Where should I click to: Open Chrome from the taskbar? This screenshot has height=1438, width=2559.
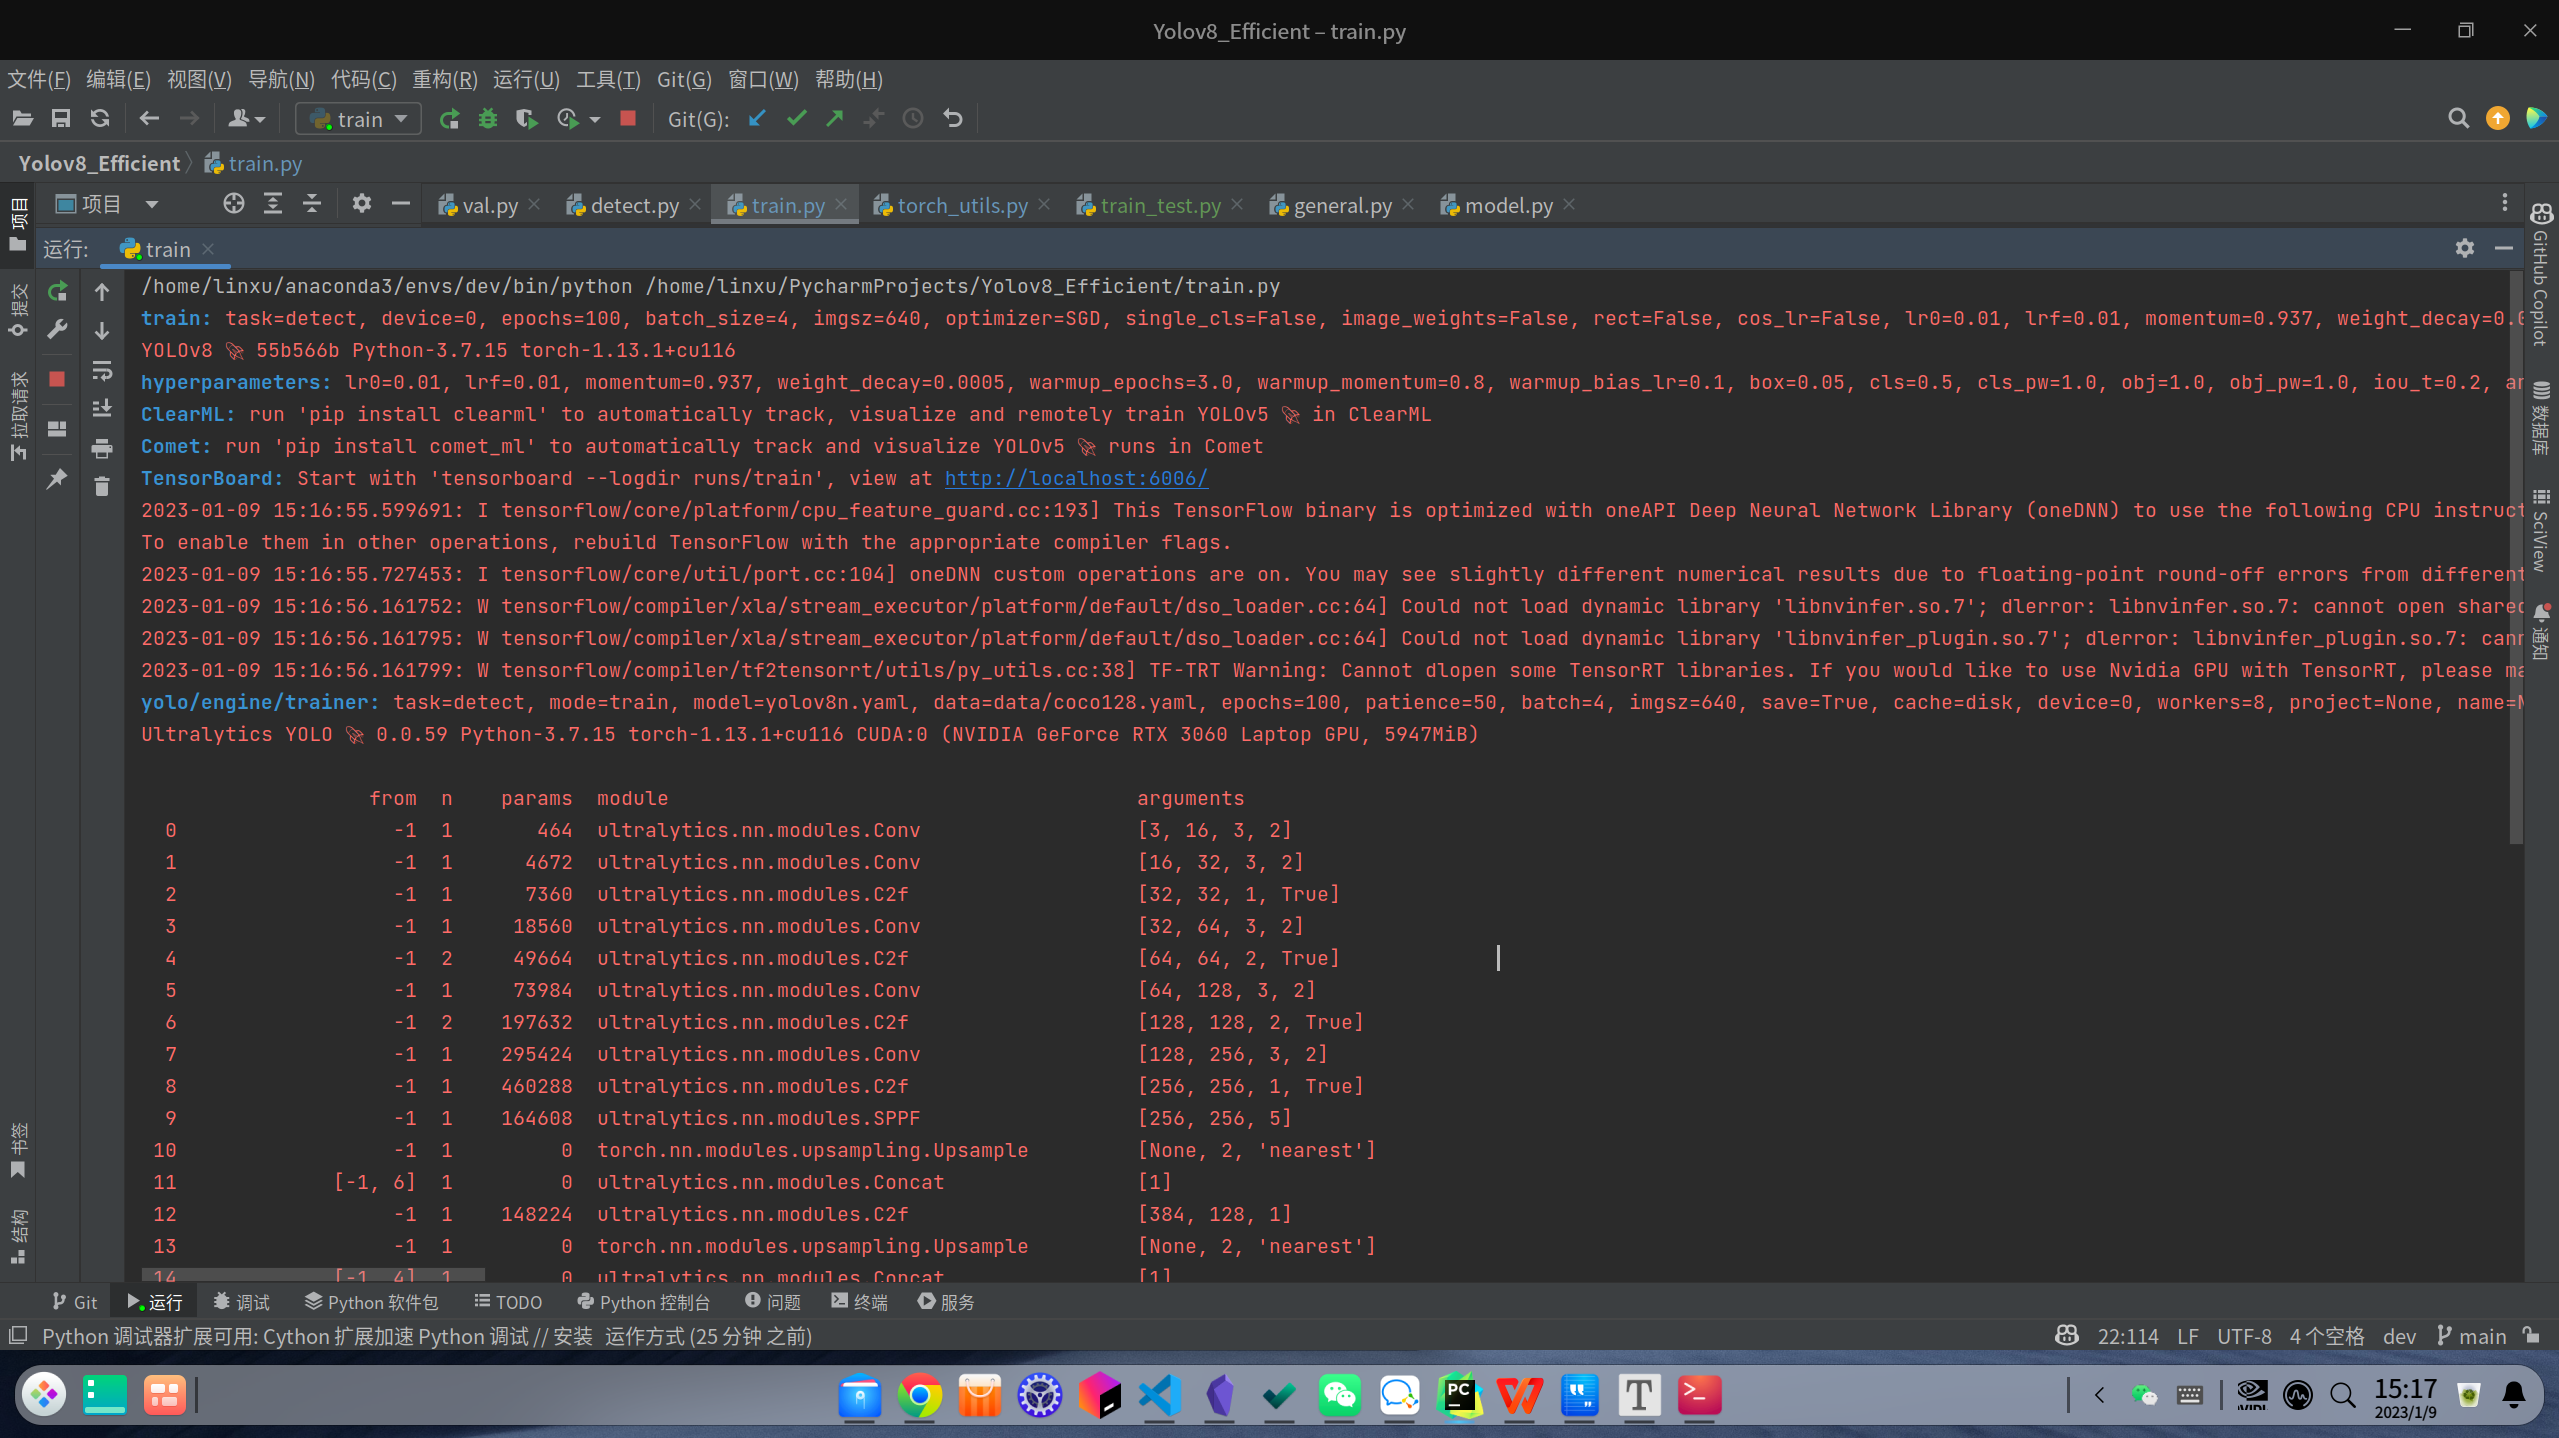pos(919,1395)
